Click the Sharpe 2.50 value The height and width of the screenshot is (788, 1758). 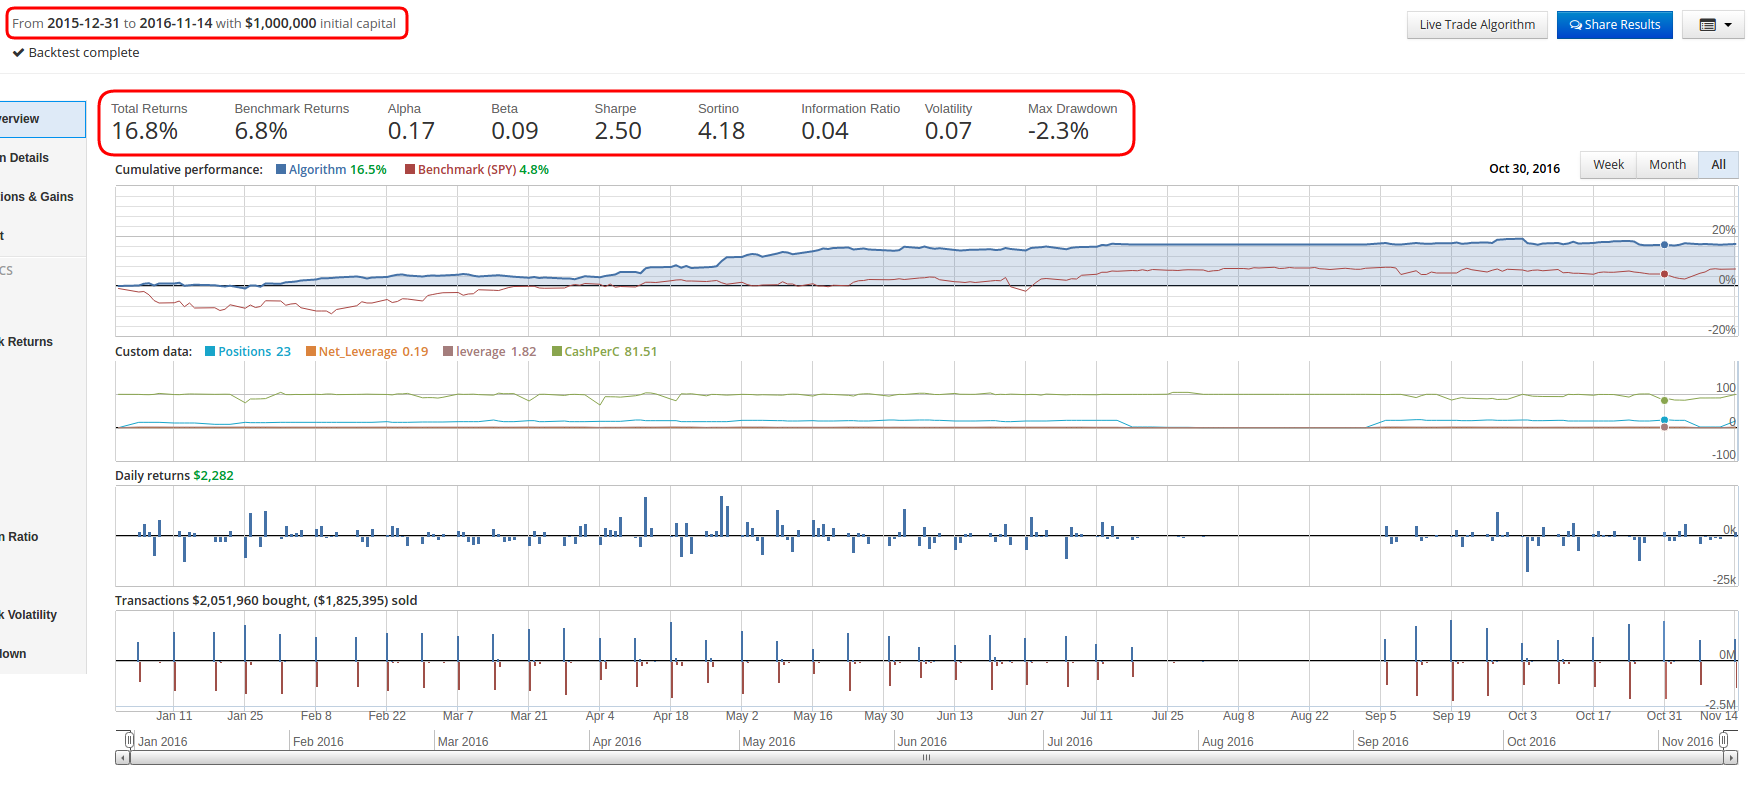coord(618,131)
